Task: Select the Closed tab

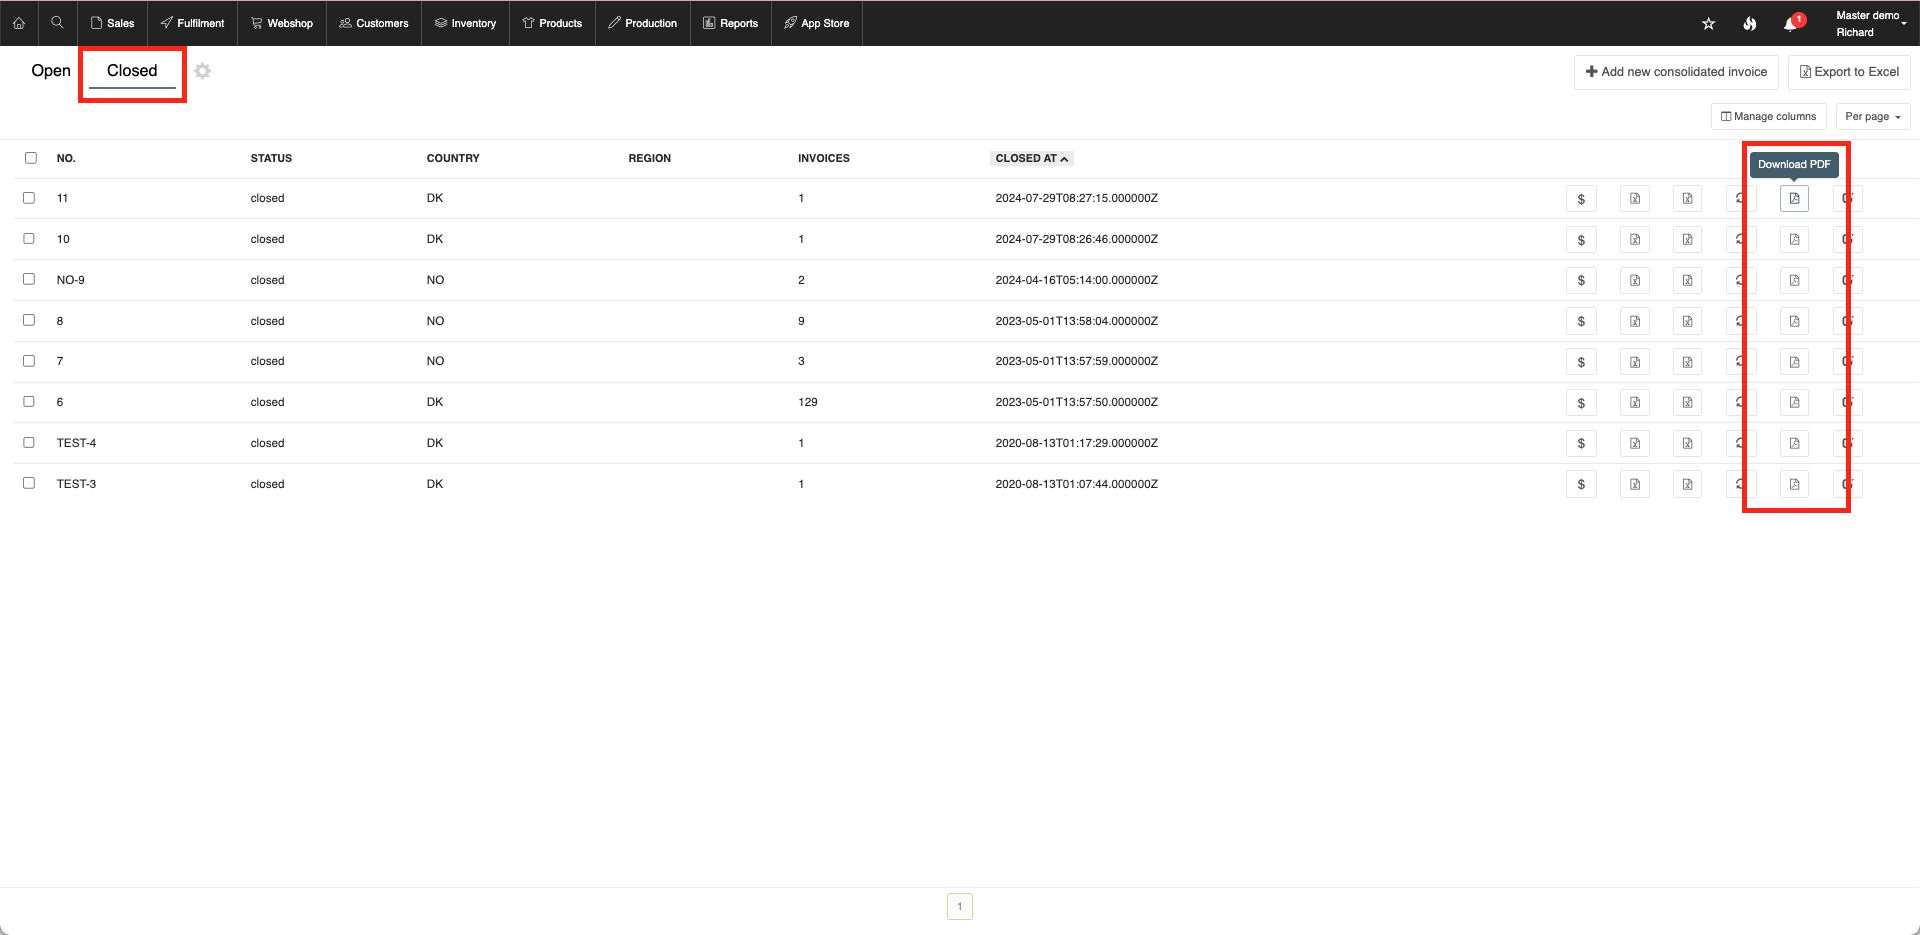Action: [x=132, y=71]
